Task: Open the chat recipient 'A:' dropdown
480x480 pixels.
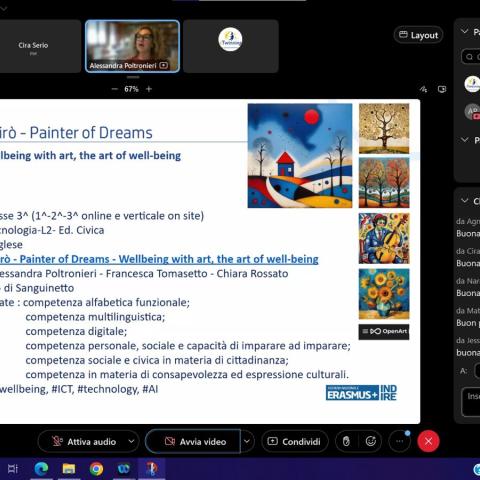Action: click(477, 371)
